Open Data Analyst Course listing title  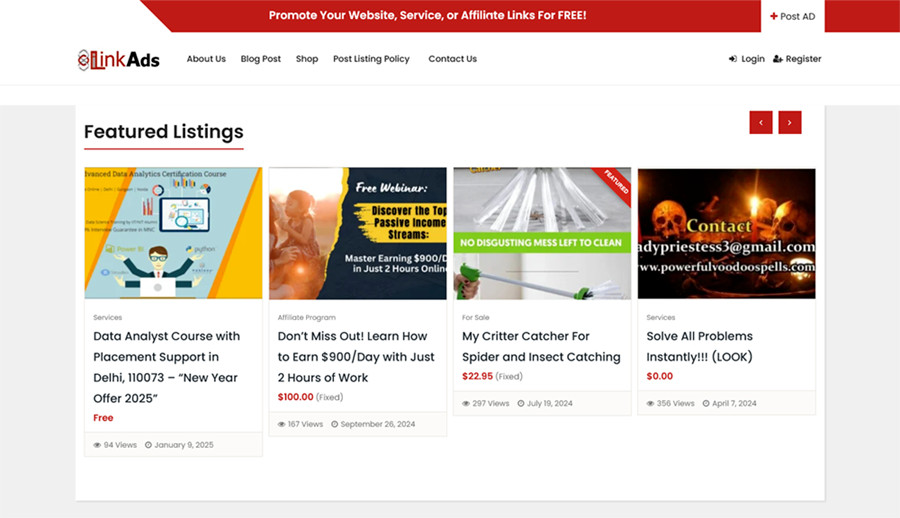pyautogui.click(x=166, y=367)
